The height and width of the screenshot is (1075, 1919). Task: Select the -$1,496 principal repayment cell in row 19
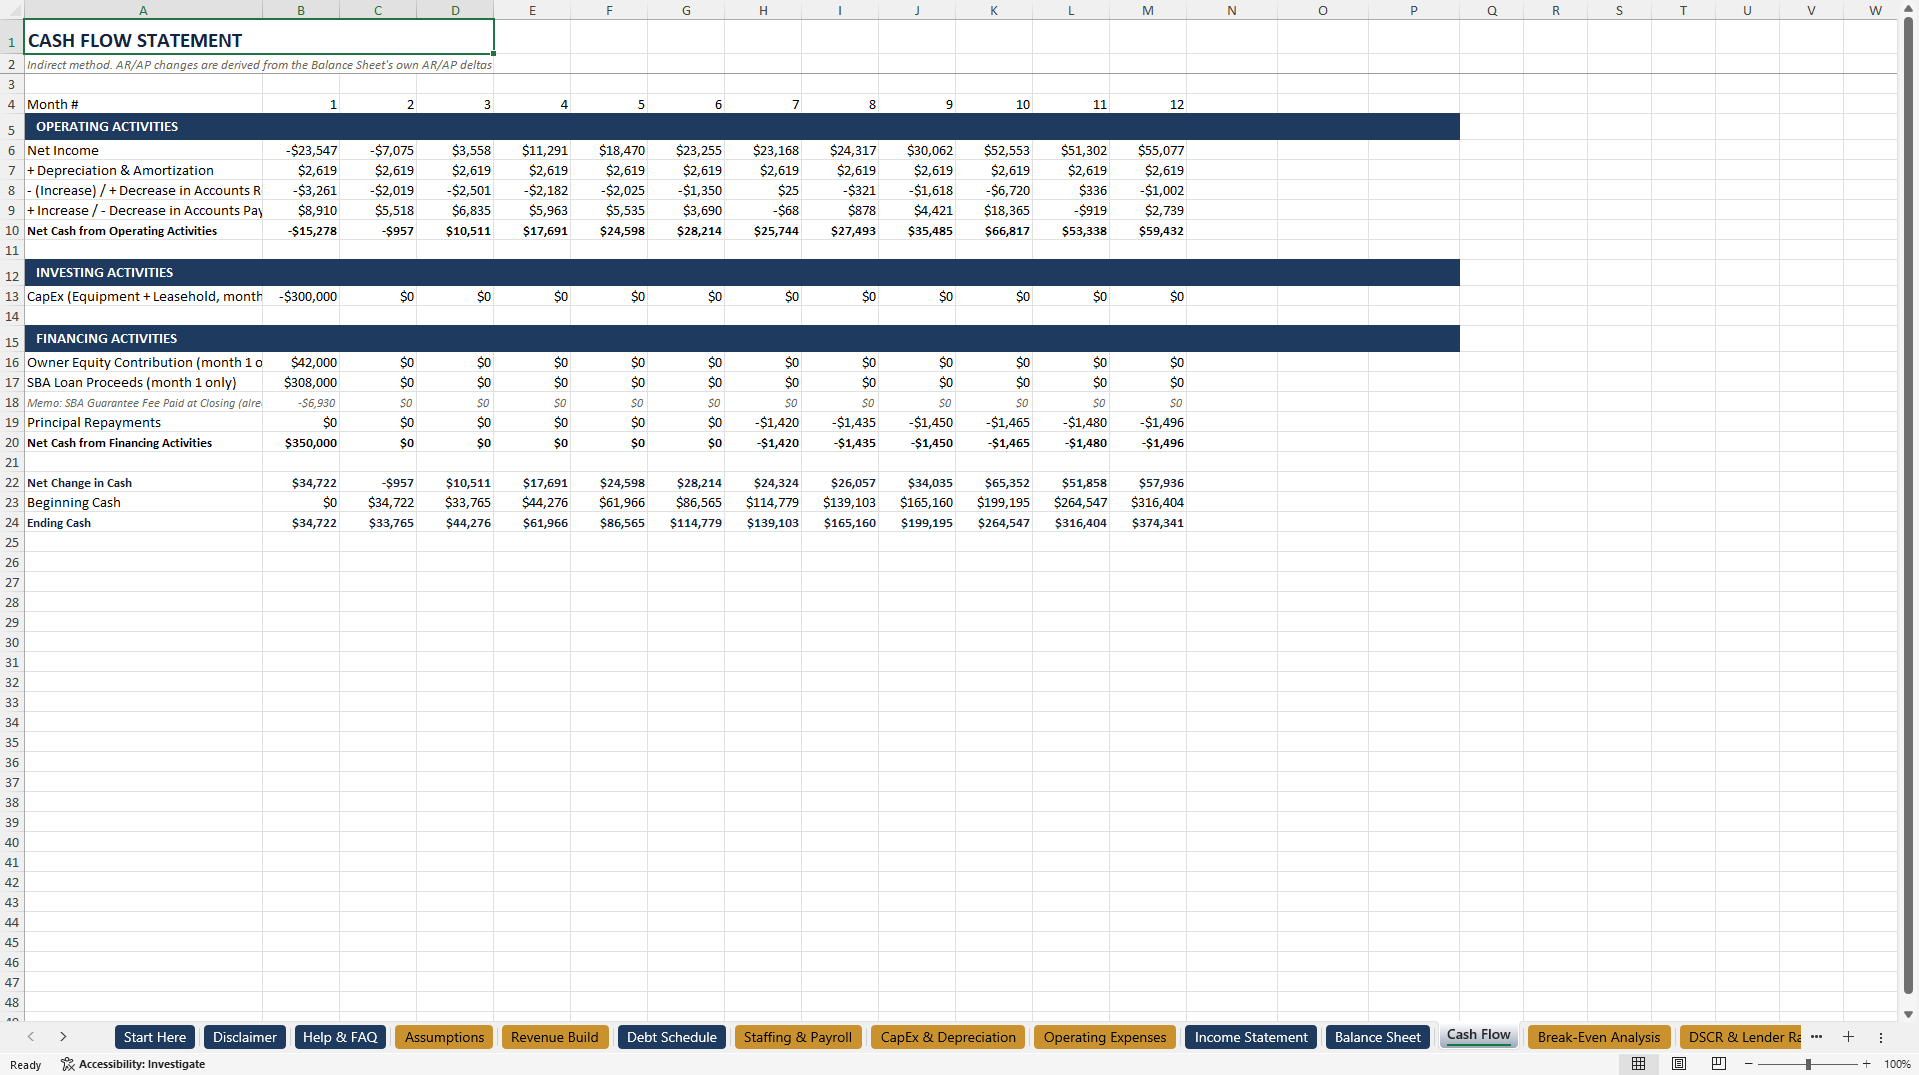[x=1148, y=423]
